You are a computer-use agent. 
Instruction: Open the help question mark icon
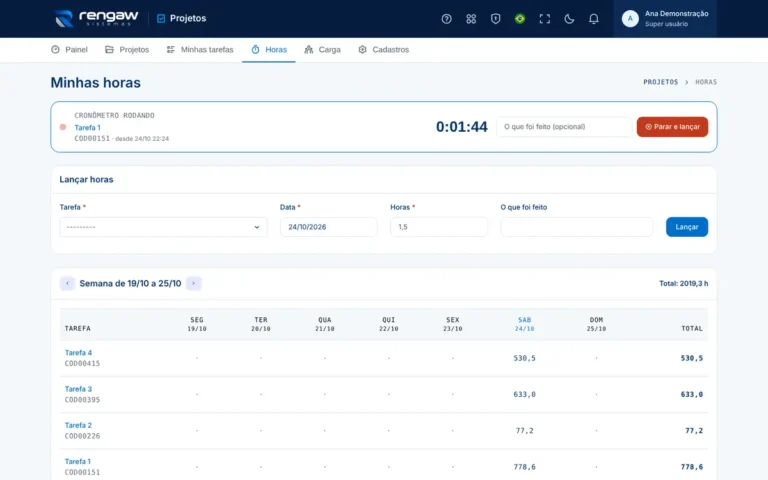446,19
